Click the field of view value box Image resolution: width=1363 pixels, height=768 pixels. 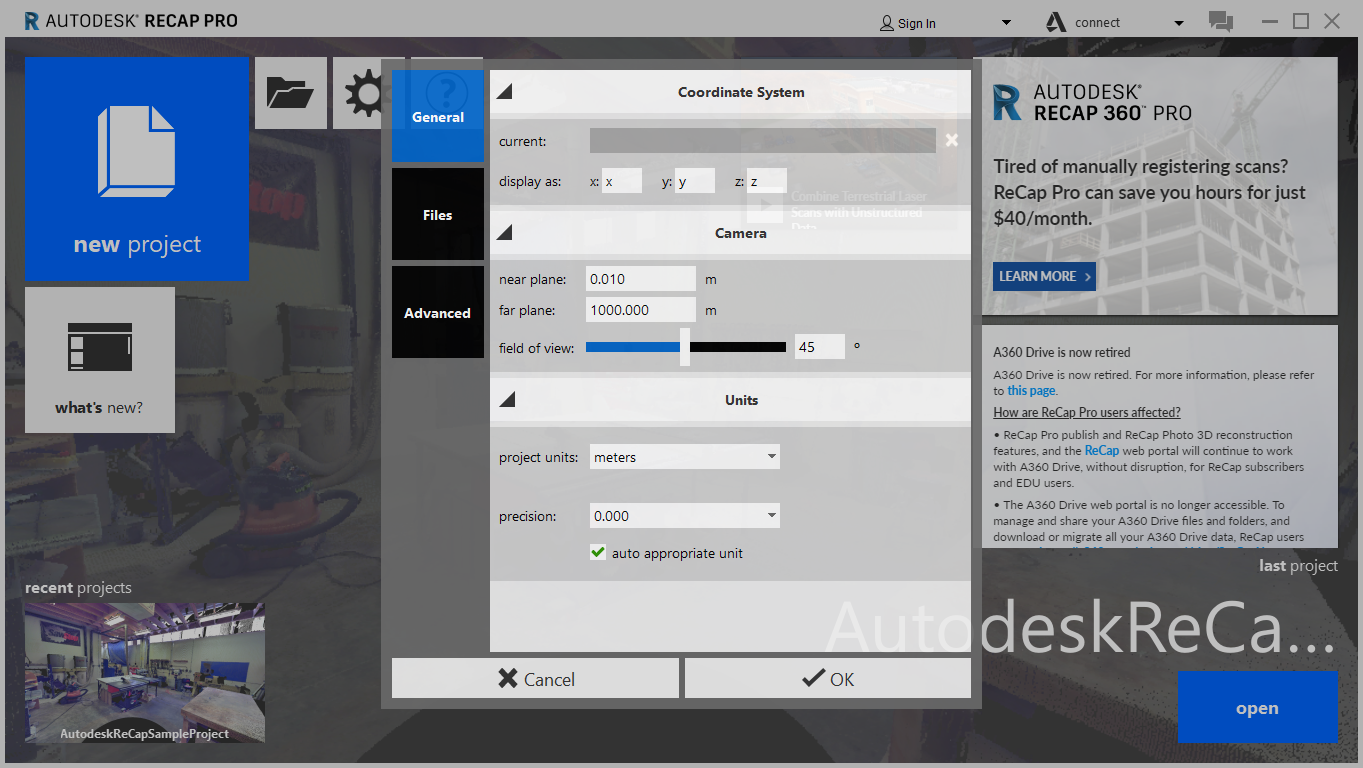coord(820,347)
